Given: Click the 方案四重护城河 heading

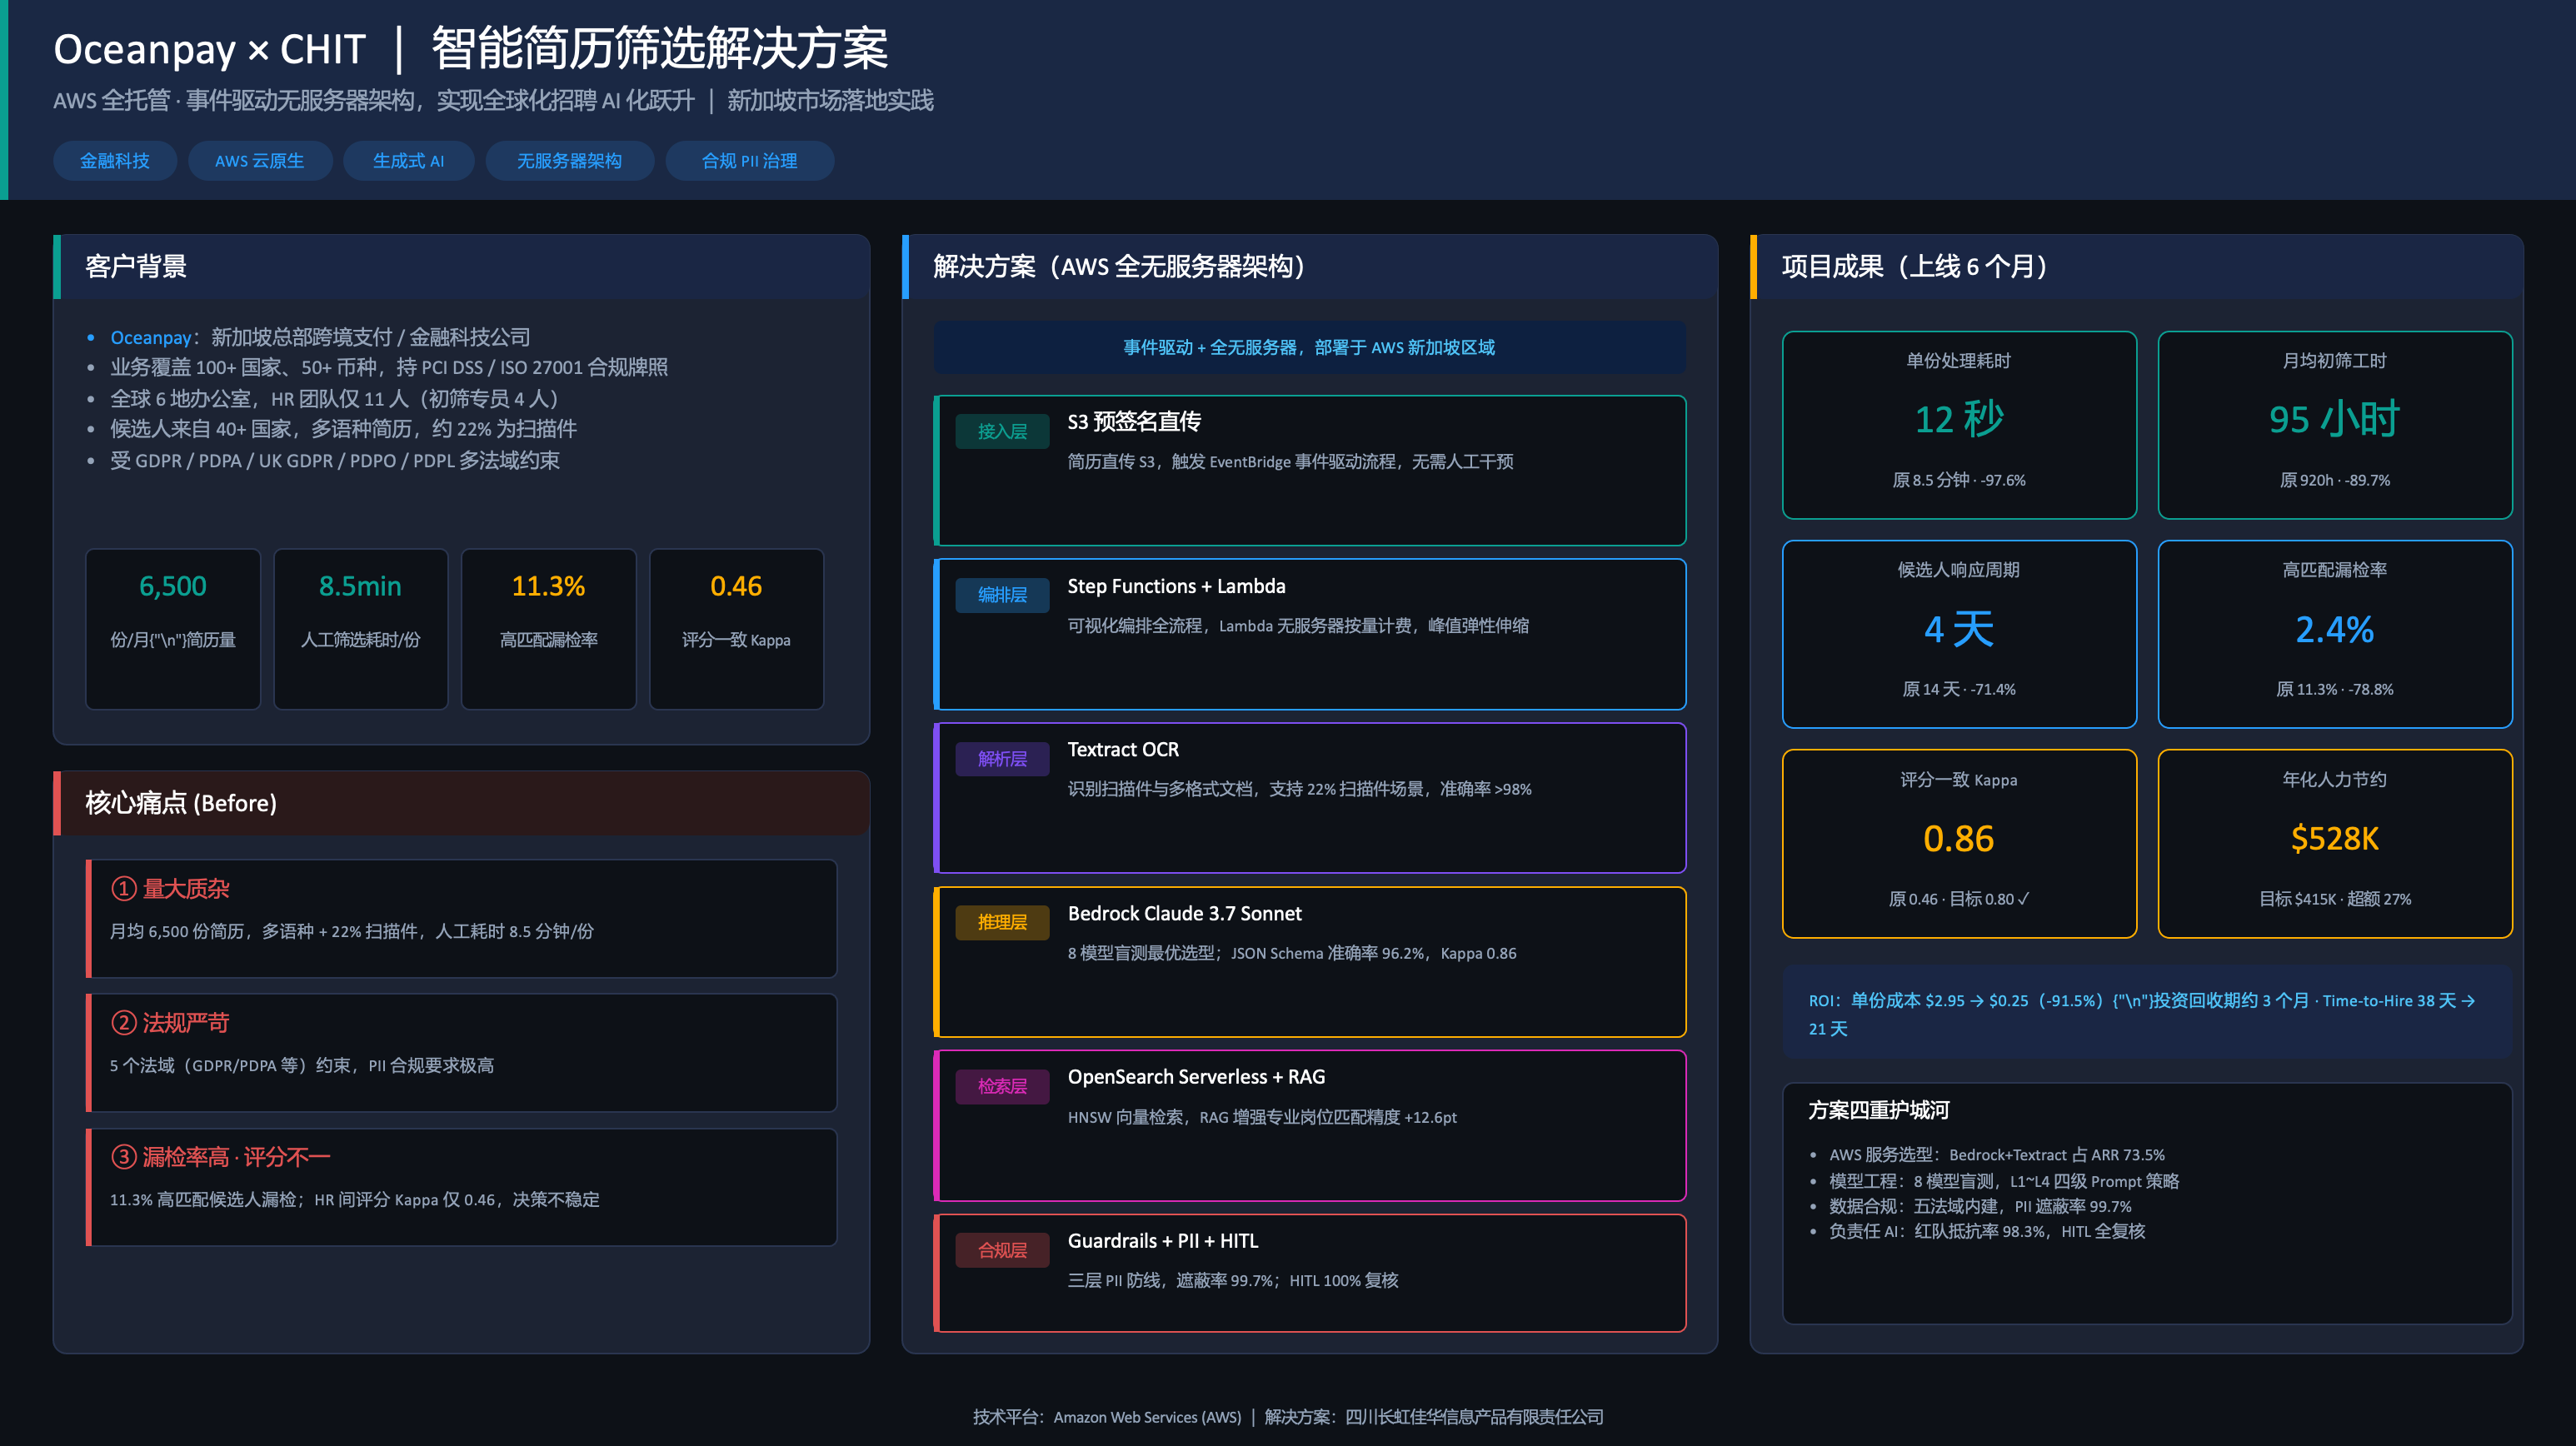Looking at the screenshot, I should coord(1878,1110).
